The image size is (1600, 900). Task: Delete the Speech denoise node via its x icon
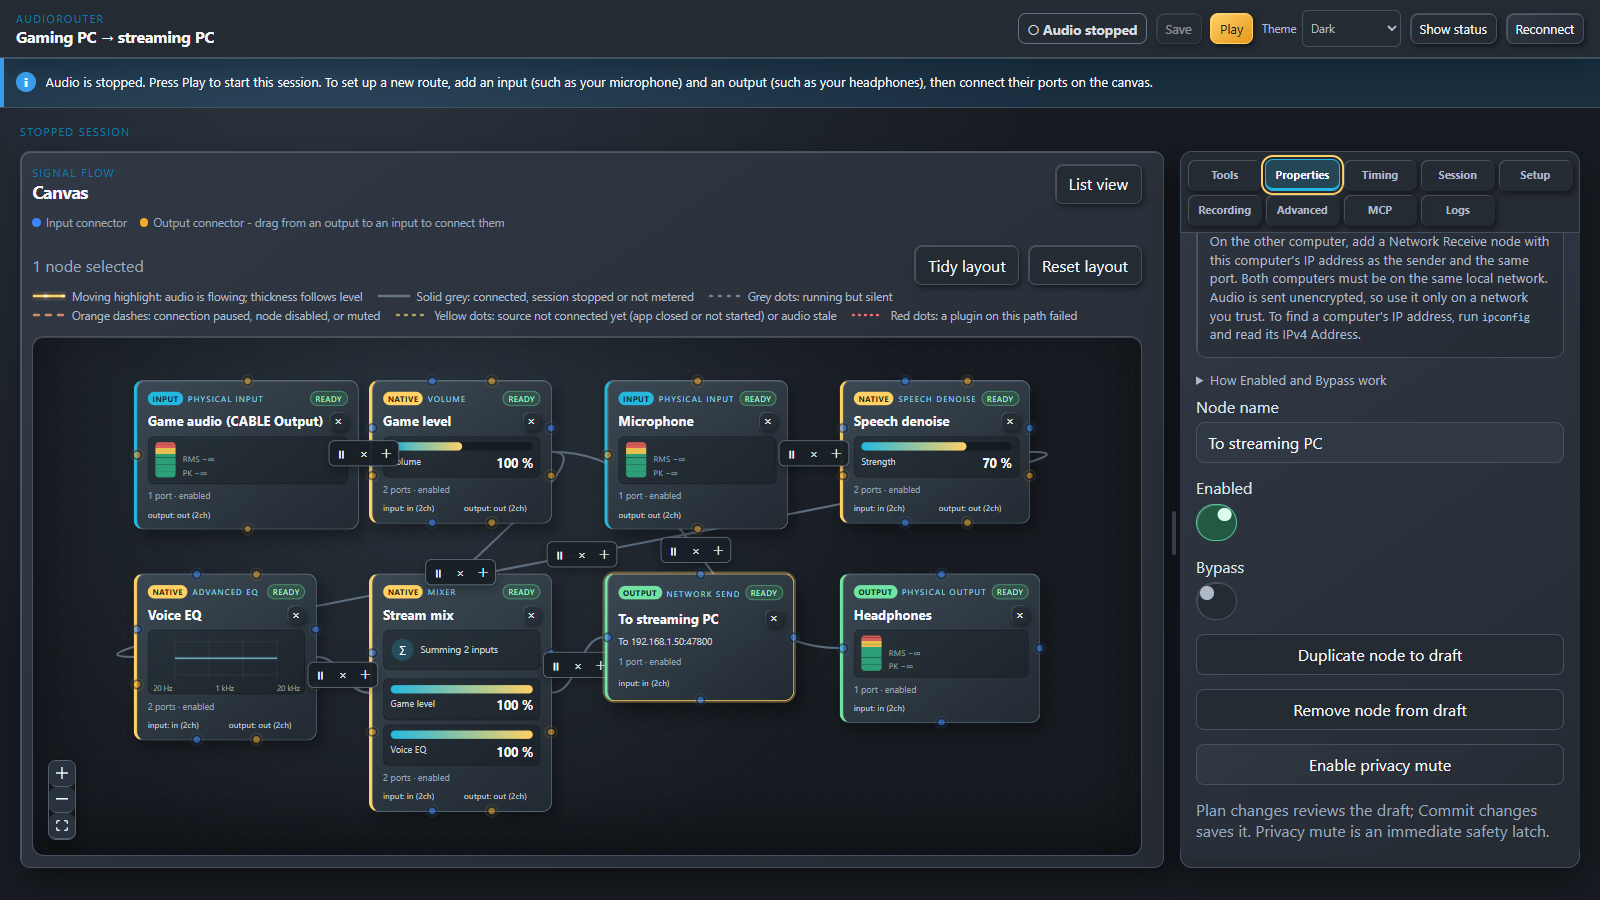click(x=1010, y=422)
